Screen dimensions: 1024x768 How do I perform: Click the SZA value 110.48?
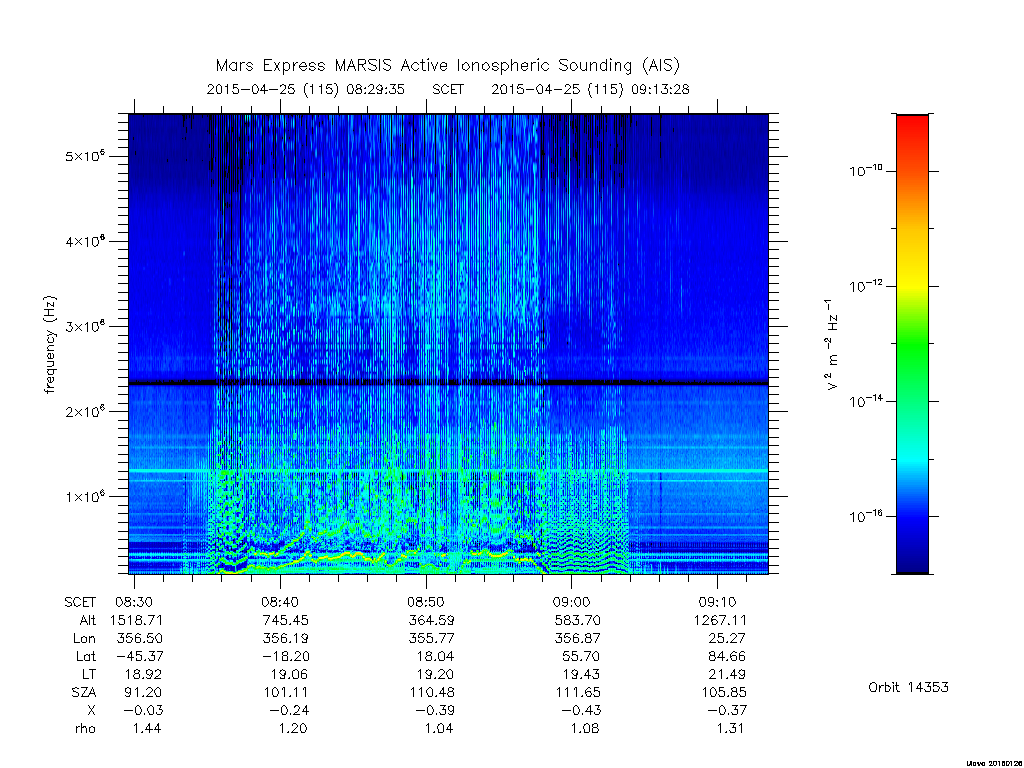430,692
